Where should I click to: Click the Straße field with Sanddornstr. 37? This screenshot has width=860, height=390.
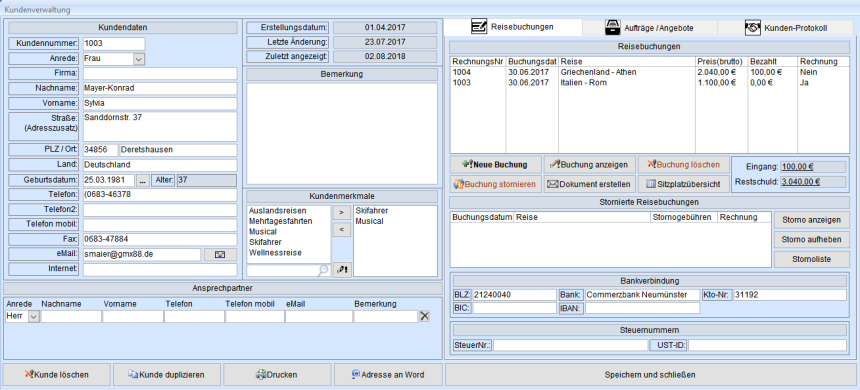pos(160,127)
